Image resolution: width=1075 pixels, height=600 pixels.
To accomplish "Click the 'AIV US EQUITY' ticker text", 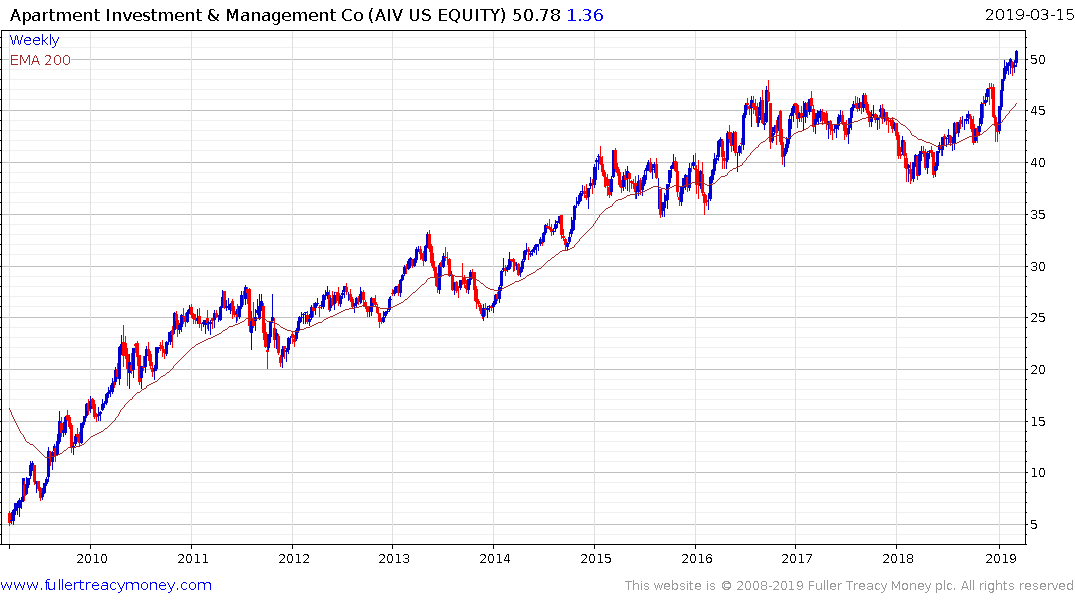I will click(x=437, y=15).
